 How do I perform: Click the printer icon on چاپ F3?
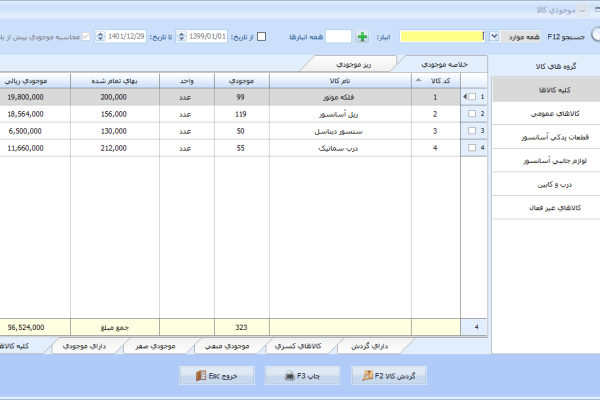click(x=290, y=376)
